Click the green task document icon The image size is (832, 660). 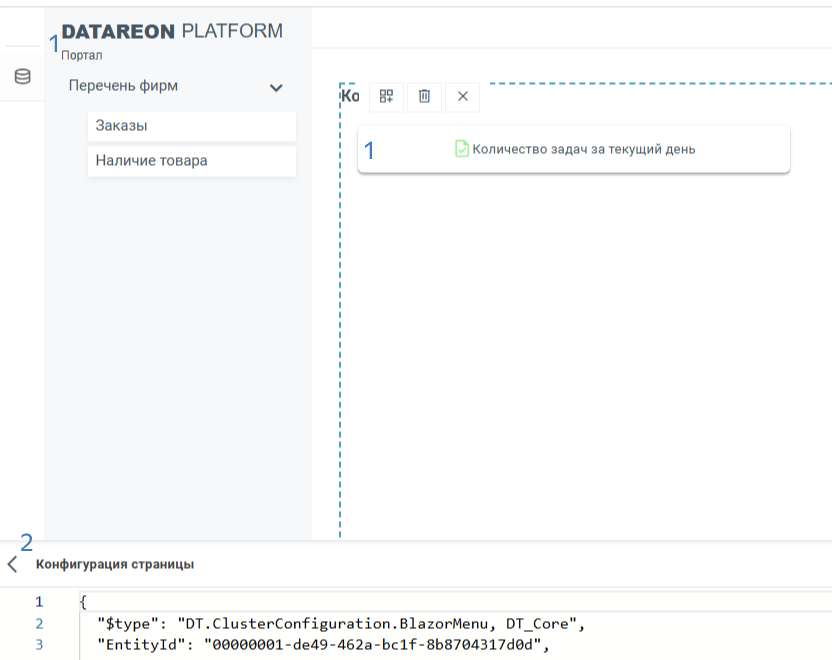pyautogui.click(x=462, y=149)
